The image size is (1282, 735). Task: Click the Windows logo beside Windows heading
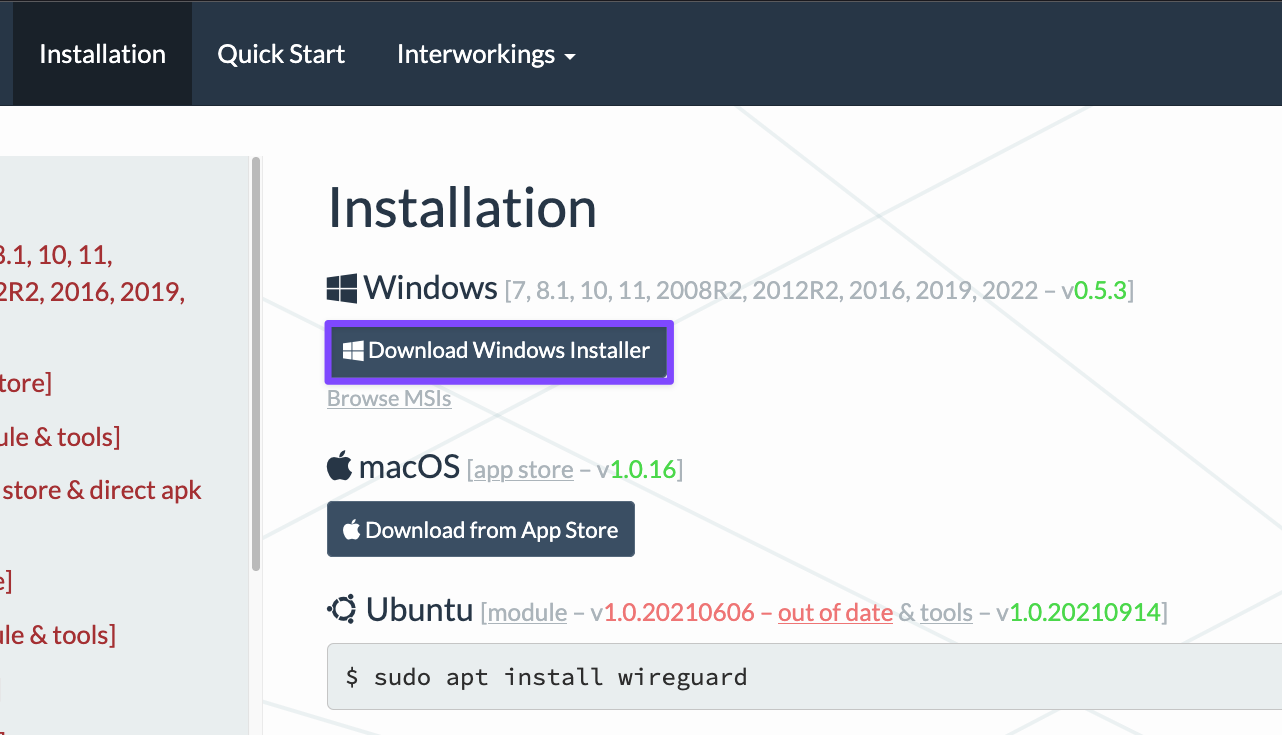[x=341, y=289]
